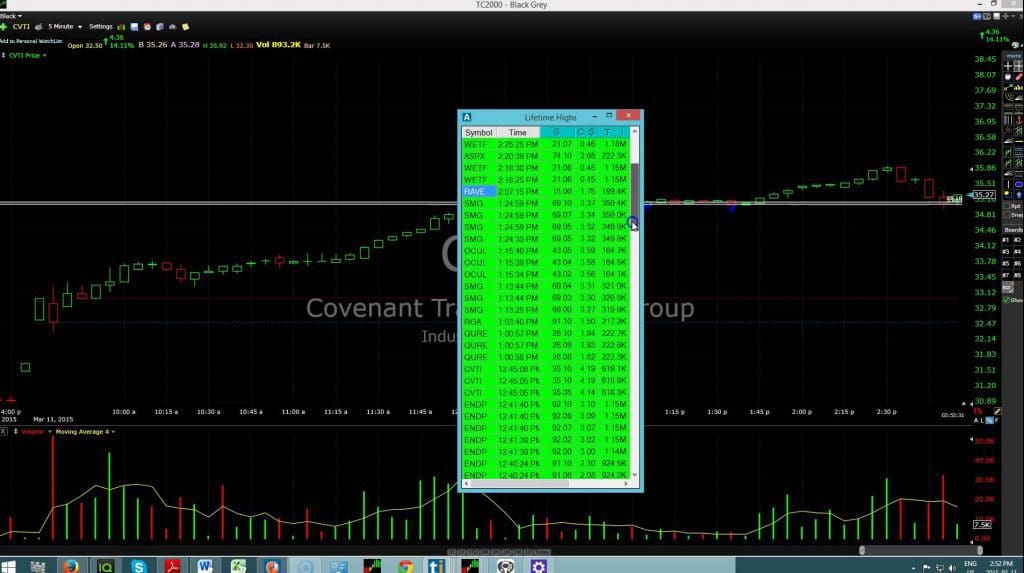Click the CVTI ticker symbol field
Image resolution: width=1024 pixels, height=573 pixels.
click(21, 27)
